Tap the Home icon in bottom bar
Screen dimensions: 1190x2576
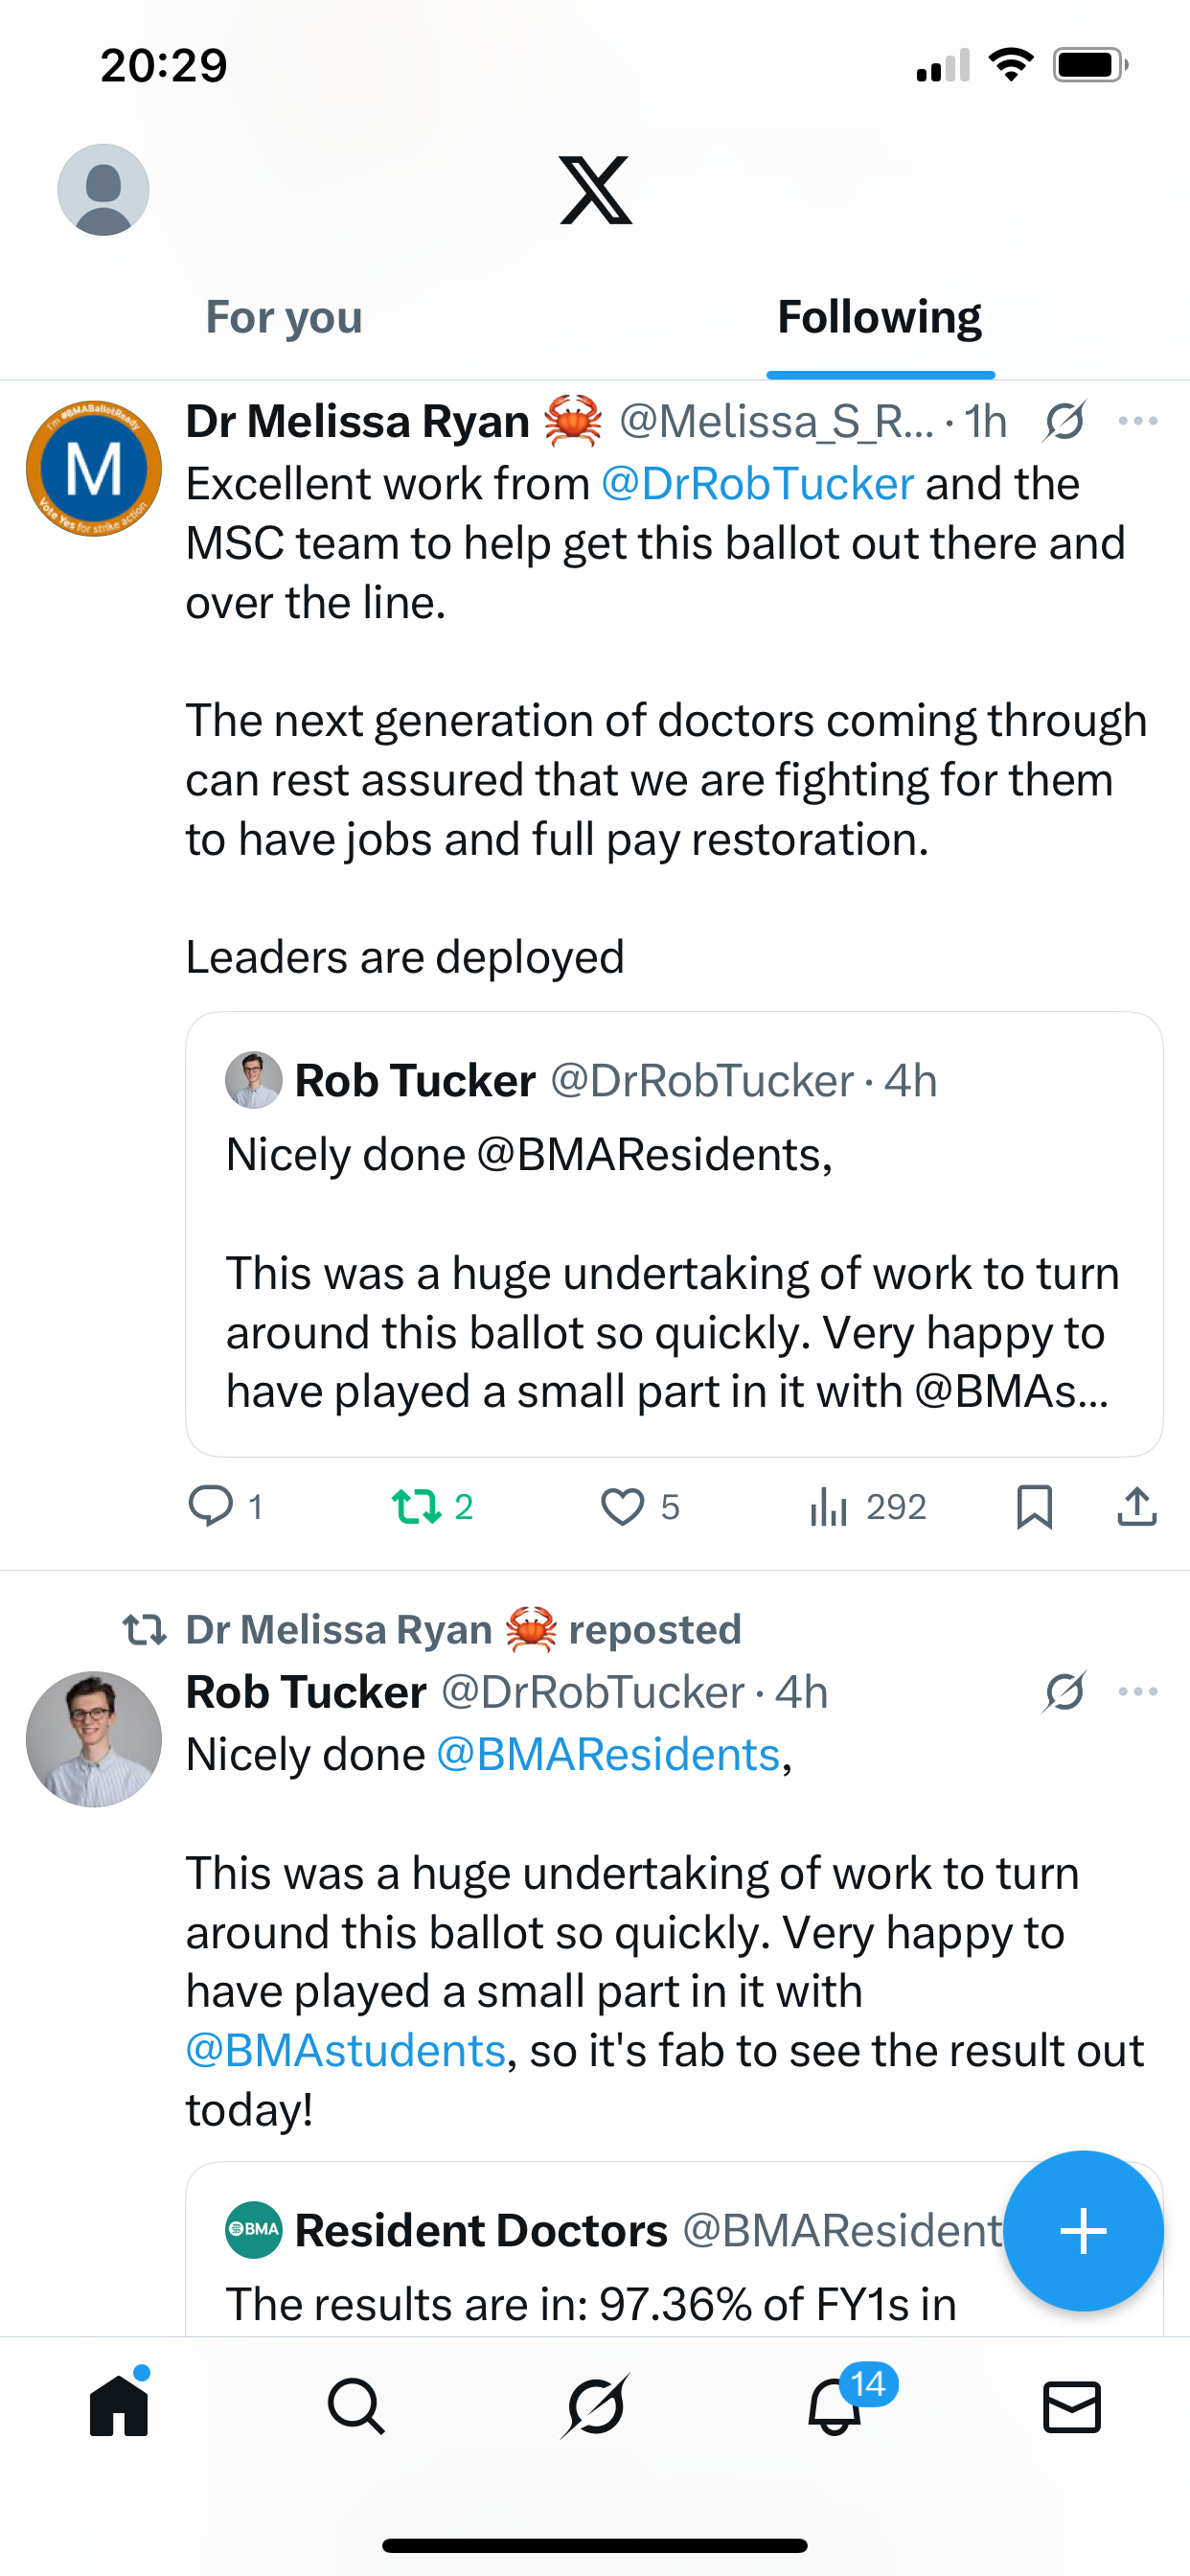click(119, 2406)
